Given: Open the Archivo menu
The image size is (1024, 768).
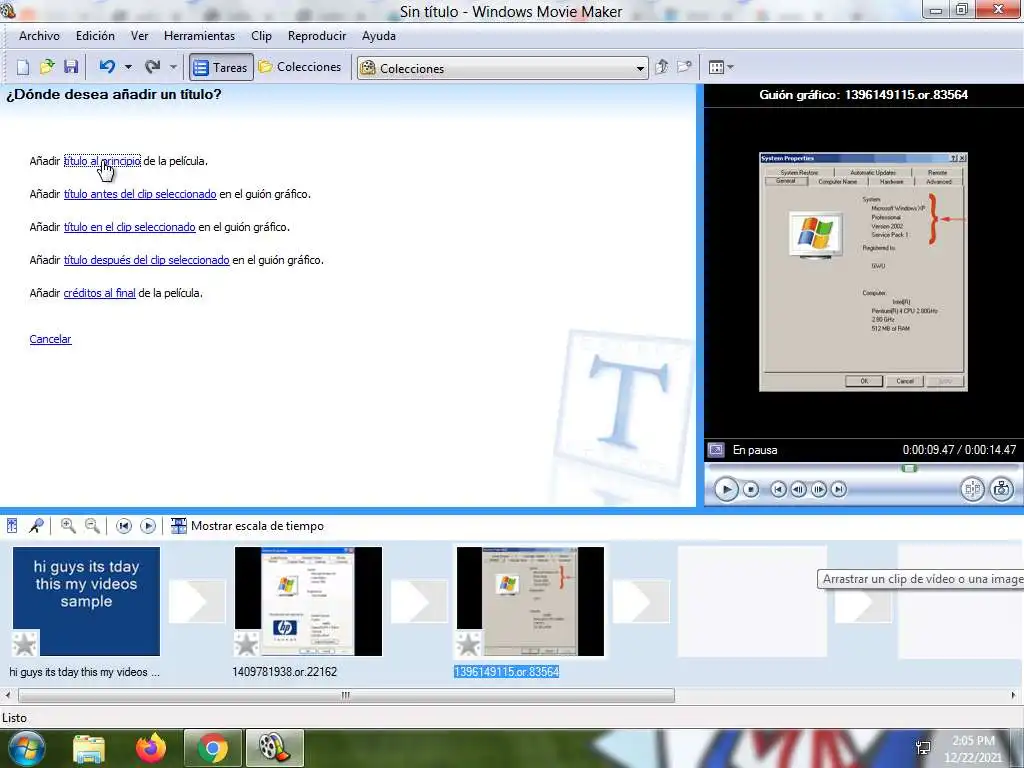Looking at the screenshot, I should coord(39,36).
